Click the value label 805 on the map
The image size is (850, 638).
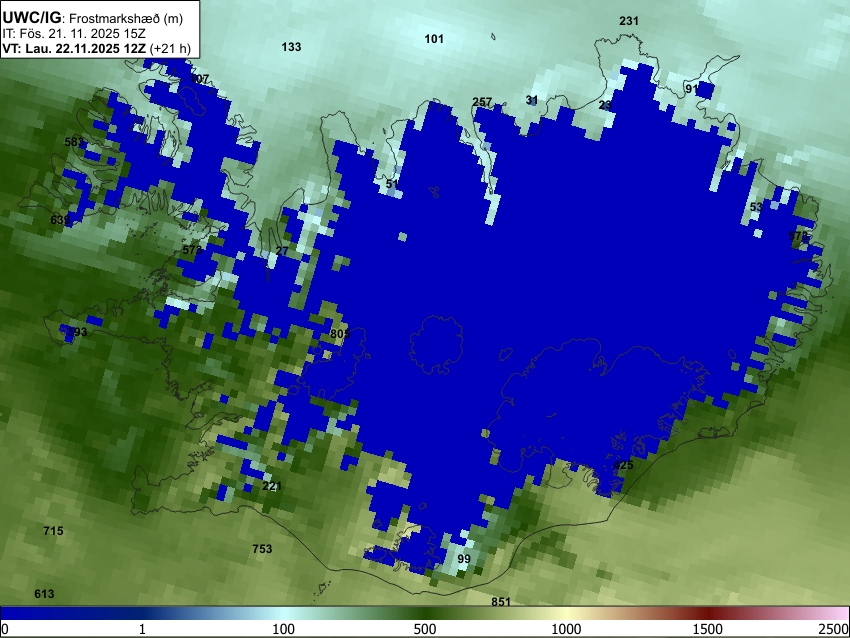pos(340,334)
